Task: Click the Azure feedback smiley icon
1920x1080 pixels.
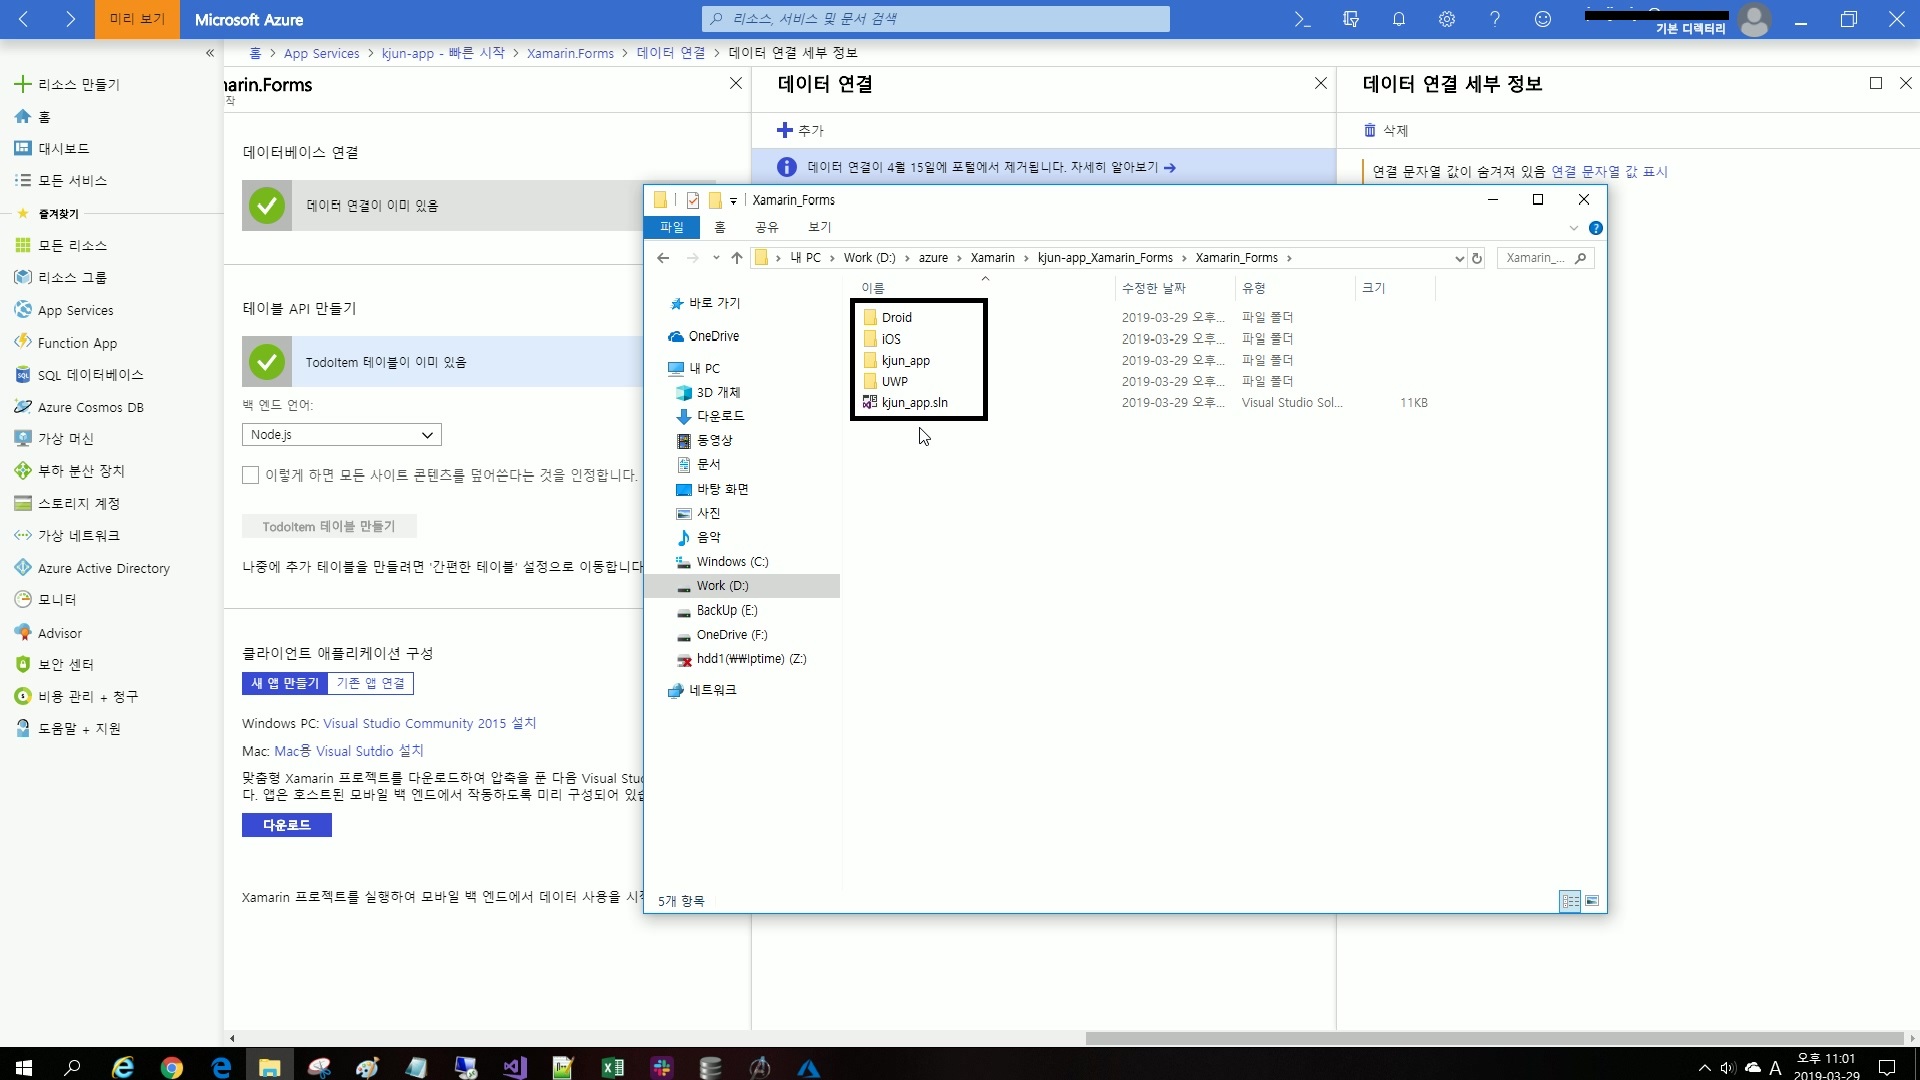Action: (1542, 19)
